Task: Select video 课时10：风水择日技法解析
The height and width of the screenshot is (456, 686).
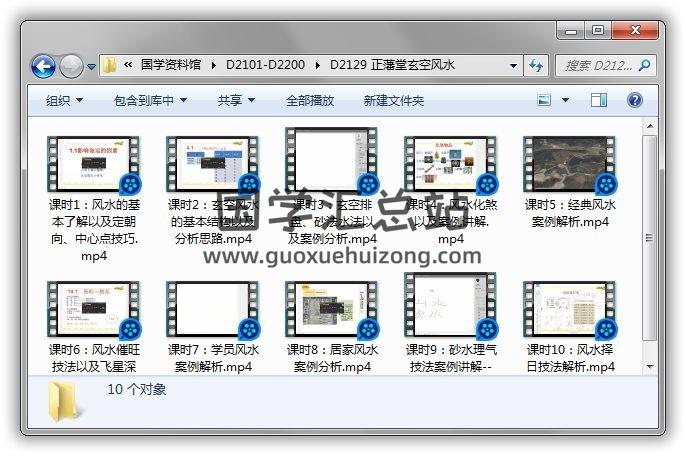Action: coord(570,310)
